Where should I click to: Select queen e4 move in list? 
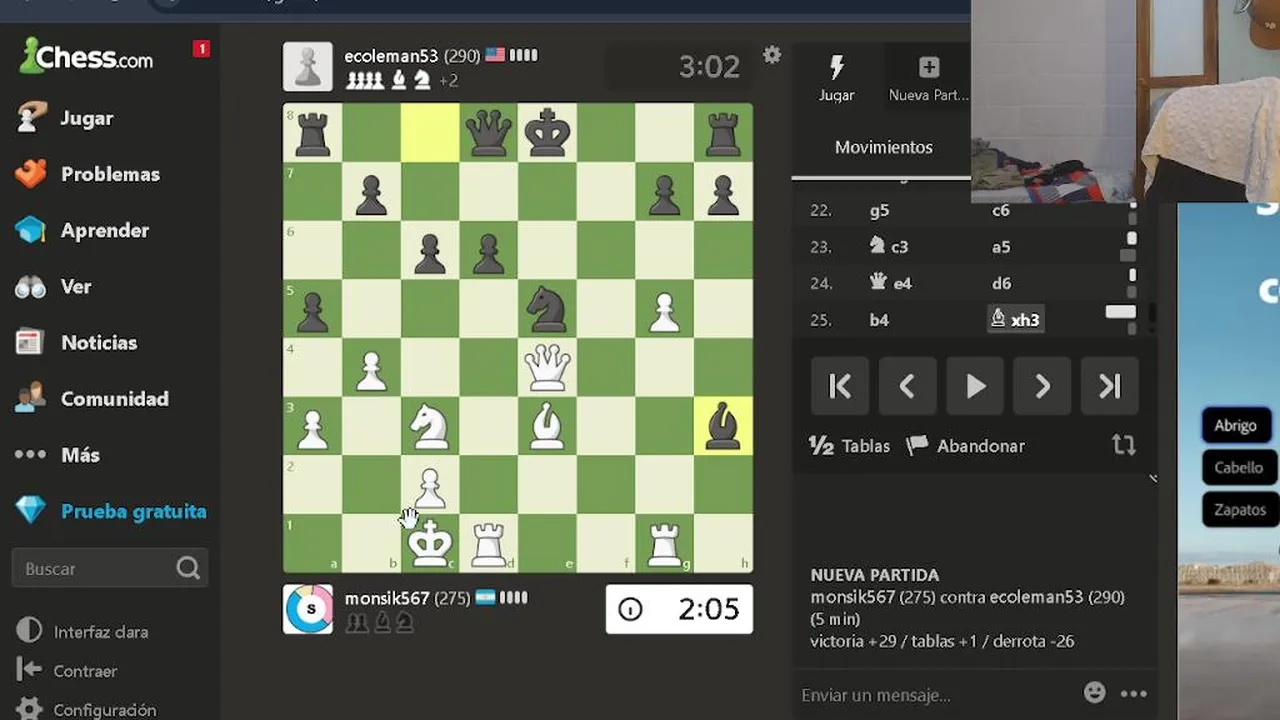[891, 283]
